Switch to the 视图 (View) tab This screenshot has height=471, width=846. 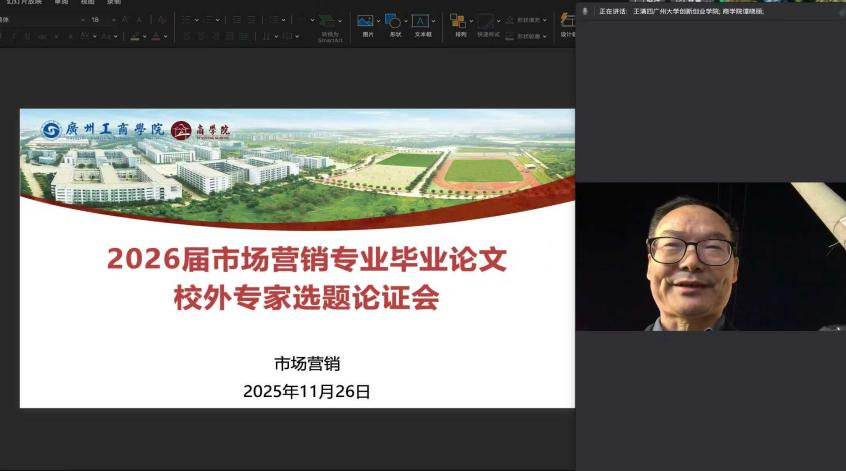click(89, 2)
